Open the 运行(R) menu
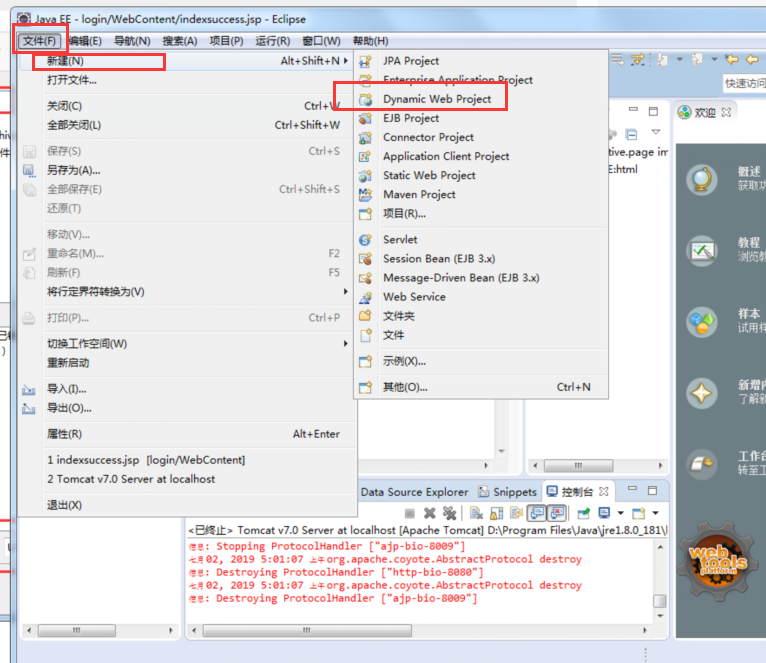766x663 pixels. click(x=273, y=41)
